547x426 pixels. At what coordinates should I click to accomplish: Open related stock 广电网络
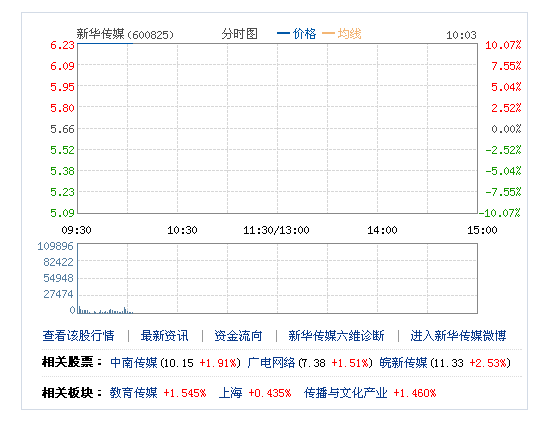pos(271,363)
